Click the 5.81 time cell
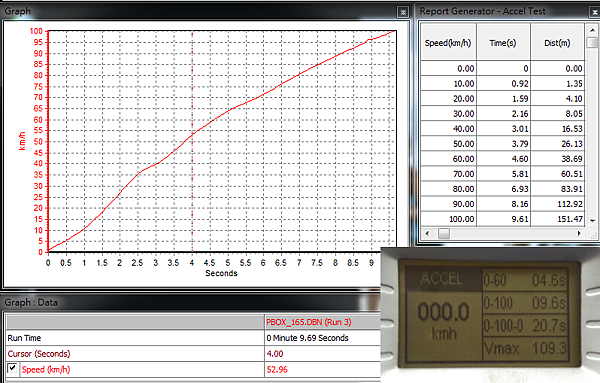The height and width of the screenshot is (383, 600). coord(503,174)
